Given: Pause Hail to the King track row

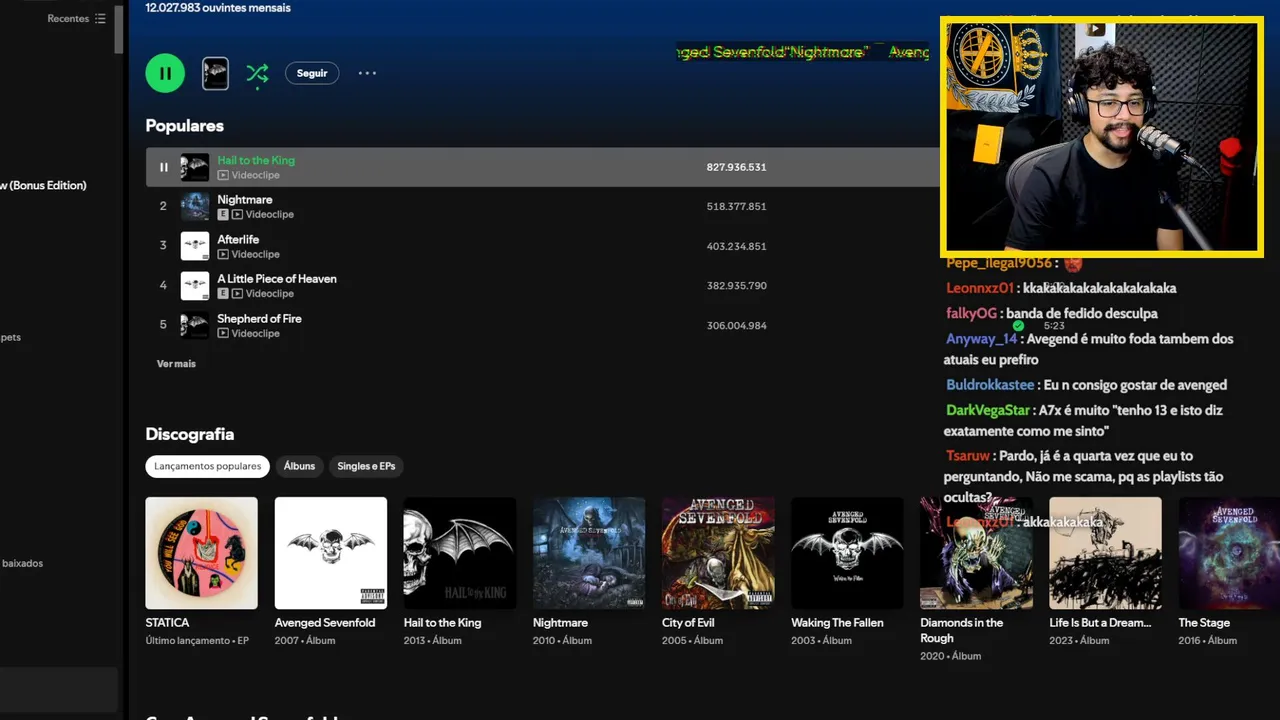Looking at the screenshot, I should click(x=164, y=167).
